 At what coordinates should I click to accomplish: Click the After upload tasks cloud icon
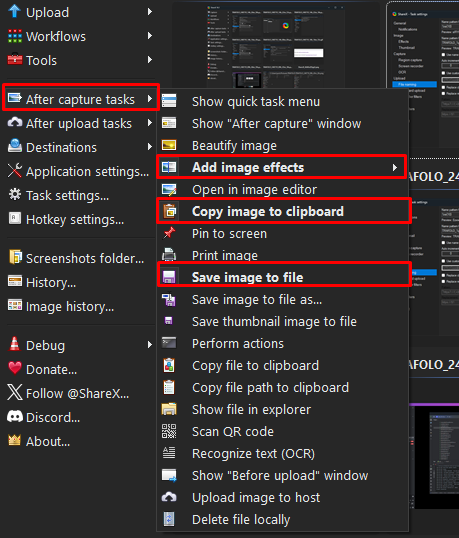pos(15,122)
